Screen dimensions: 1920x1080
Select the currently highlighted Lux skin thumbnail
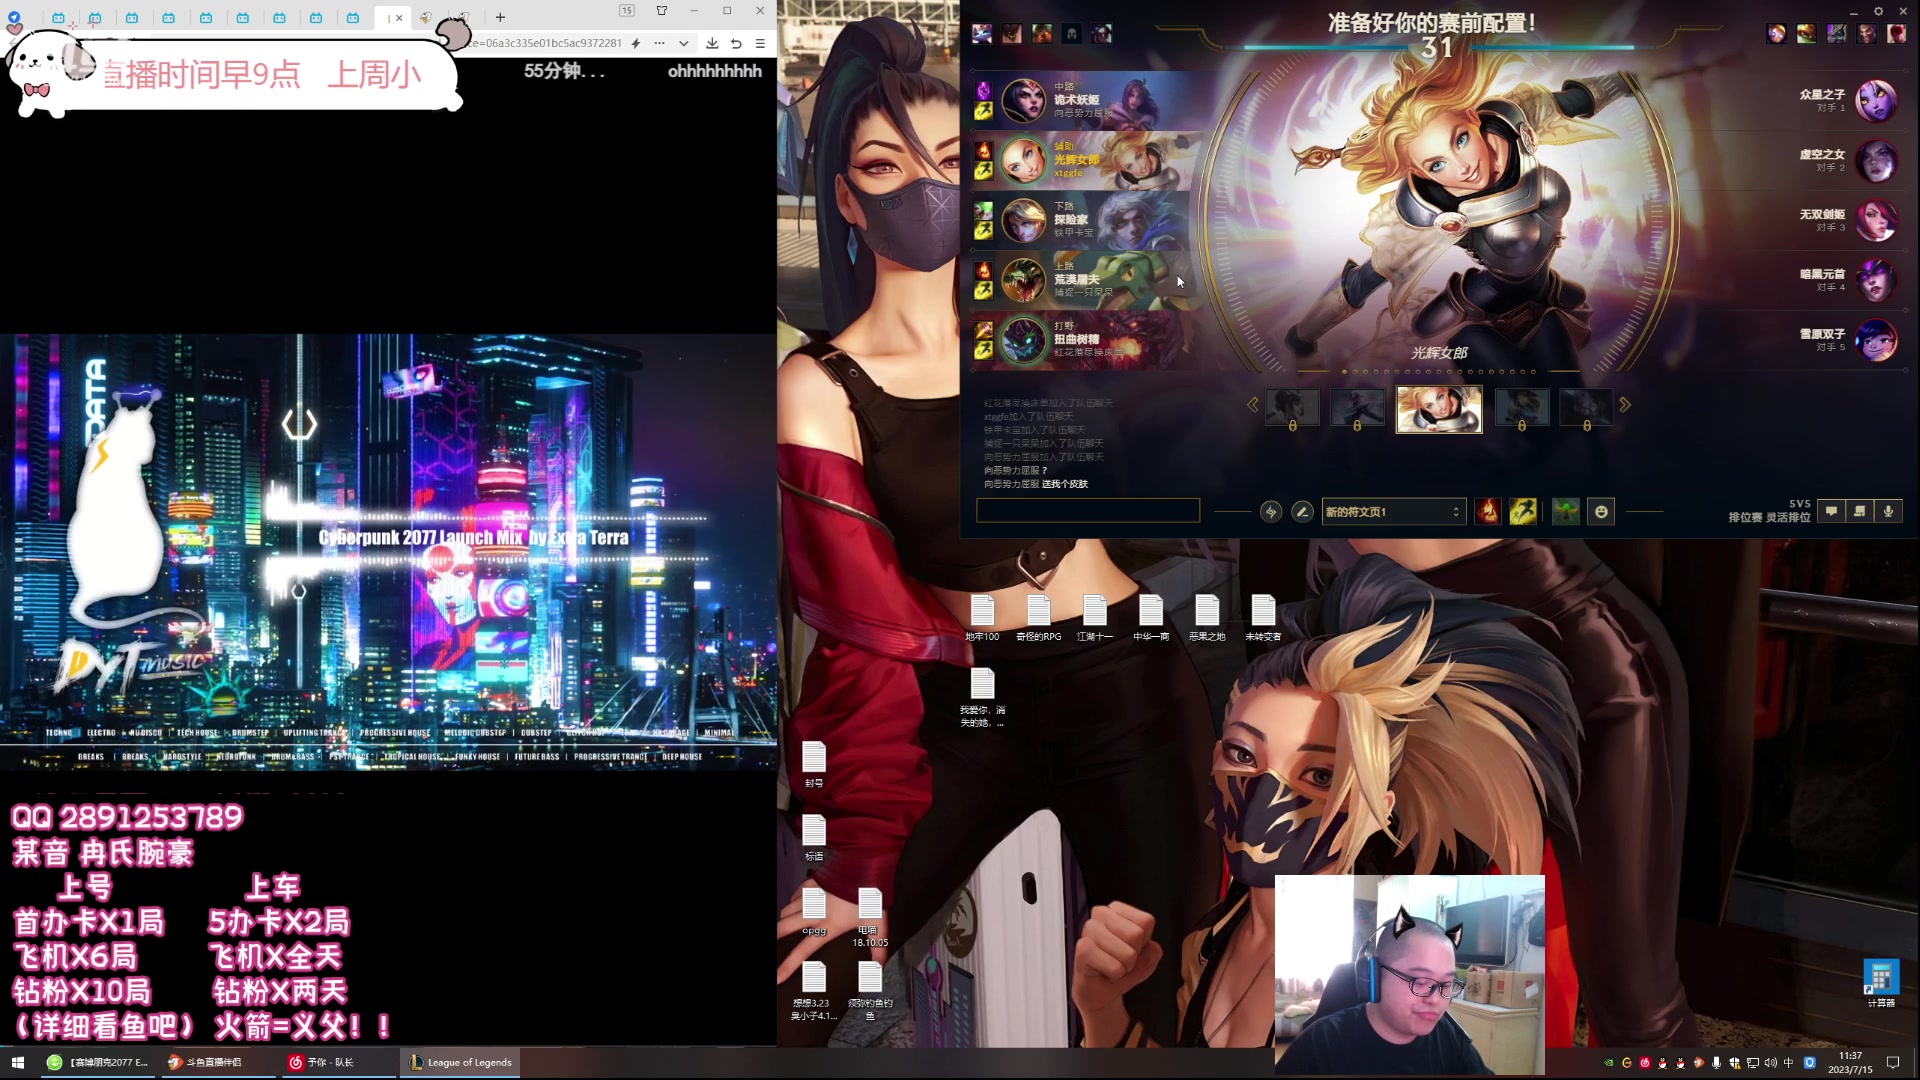pos(1439,409)
